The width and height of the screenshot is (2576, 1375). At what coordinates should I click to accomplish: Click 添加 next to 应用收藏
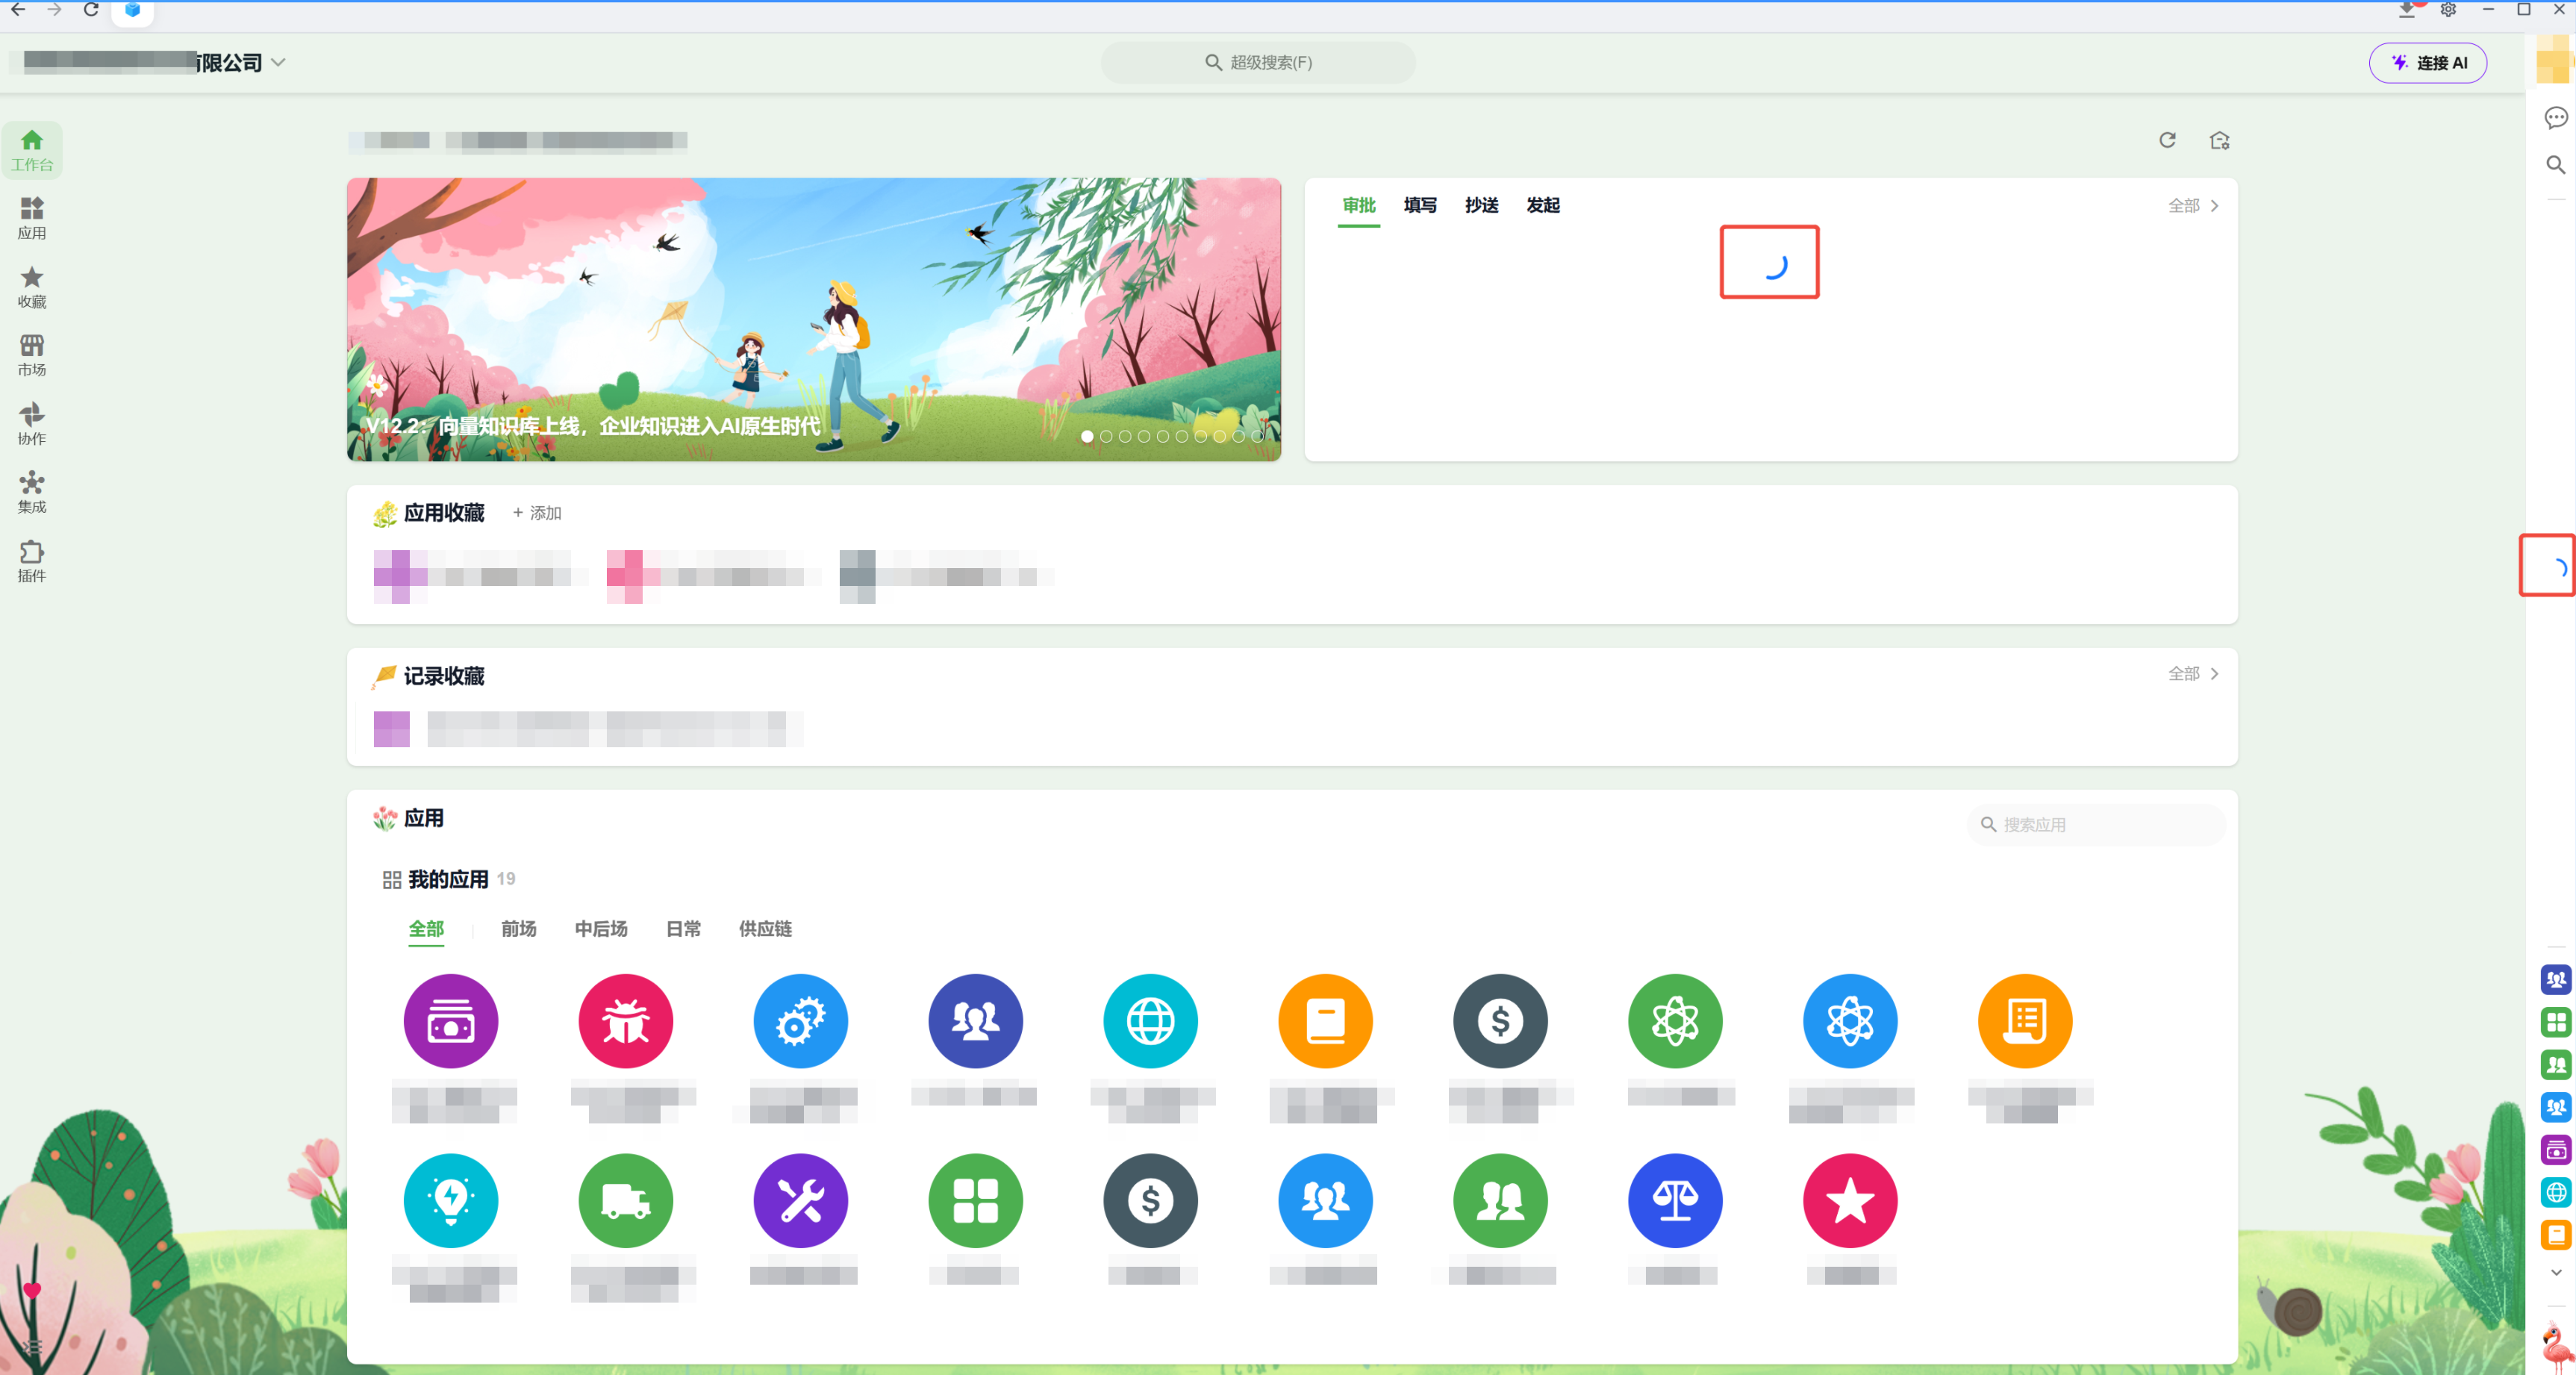pyautogui.click(x=537, y=513)
